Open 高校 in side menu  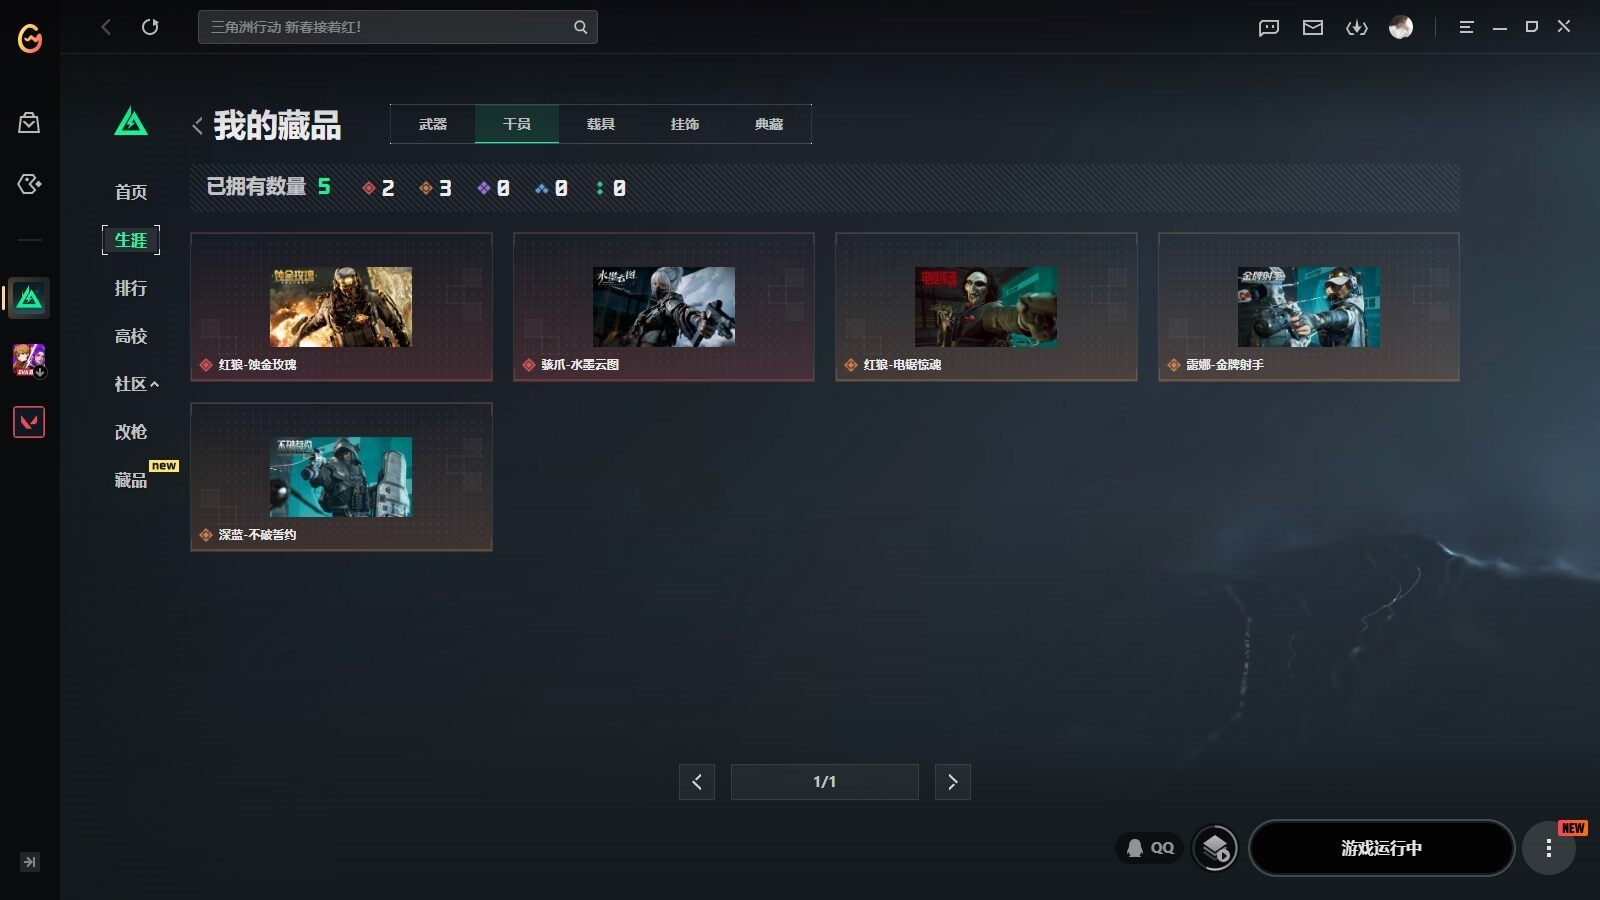pos(131,336)
